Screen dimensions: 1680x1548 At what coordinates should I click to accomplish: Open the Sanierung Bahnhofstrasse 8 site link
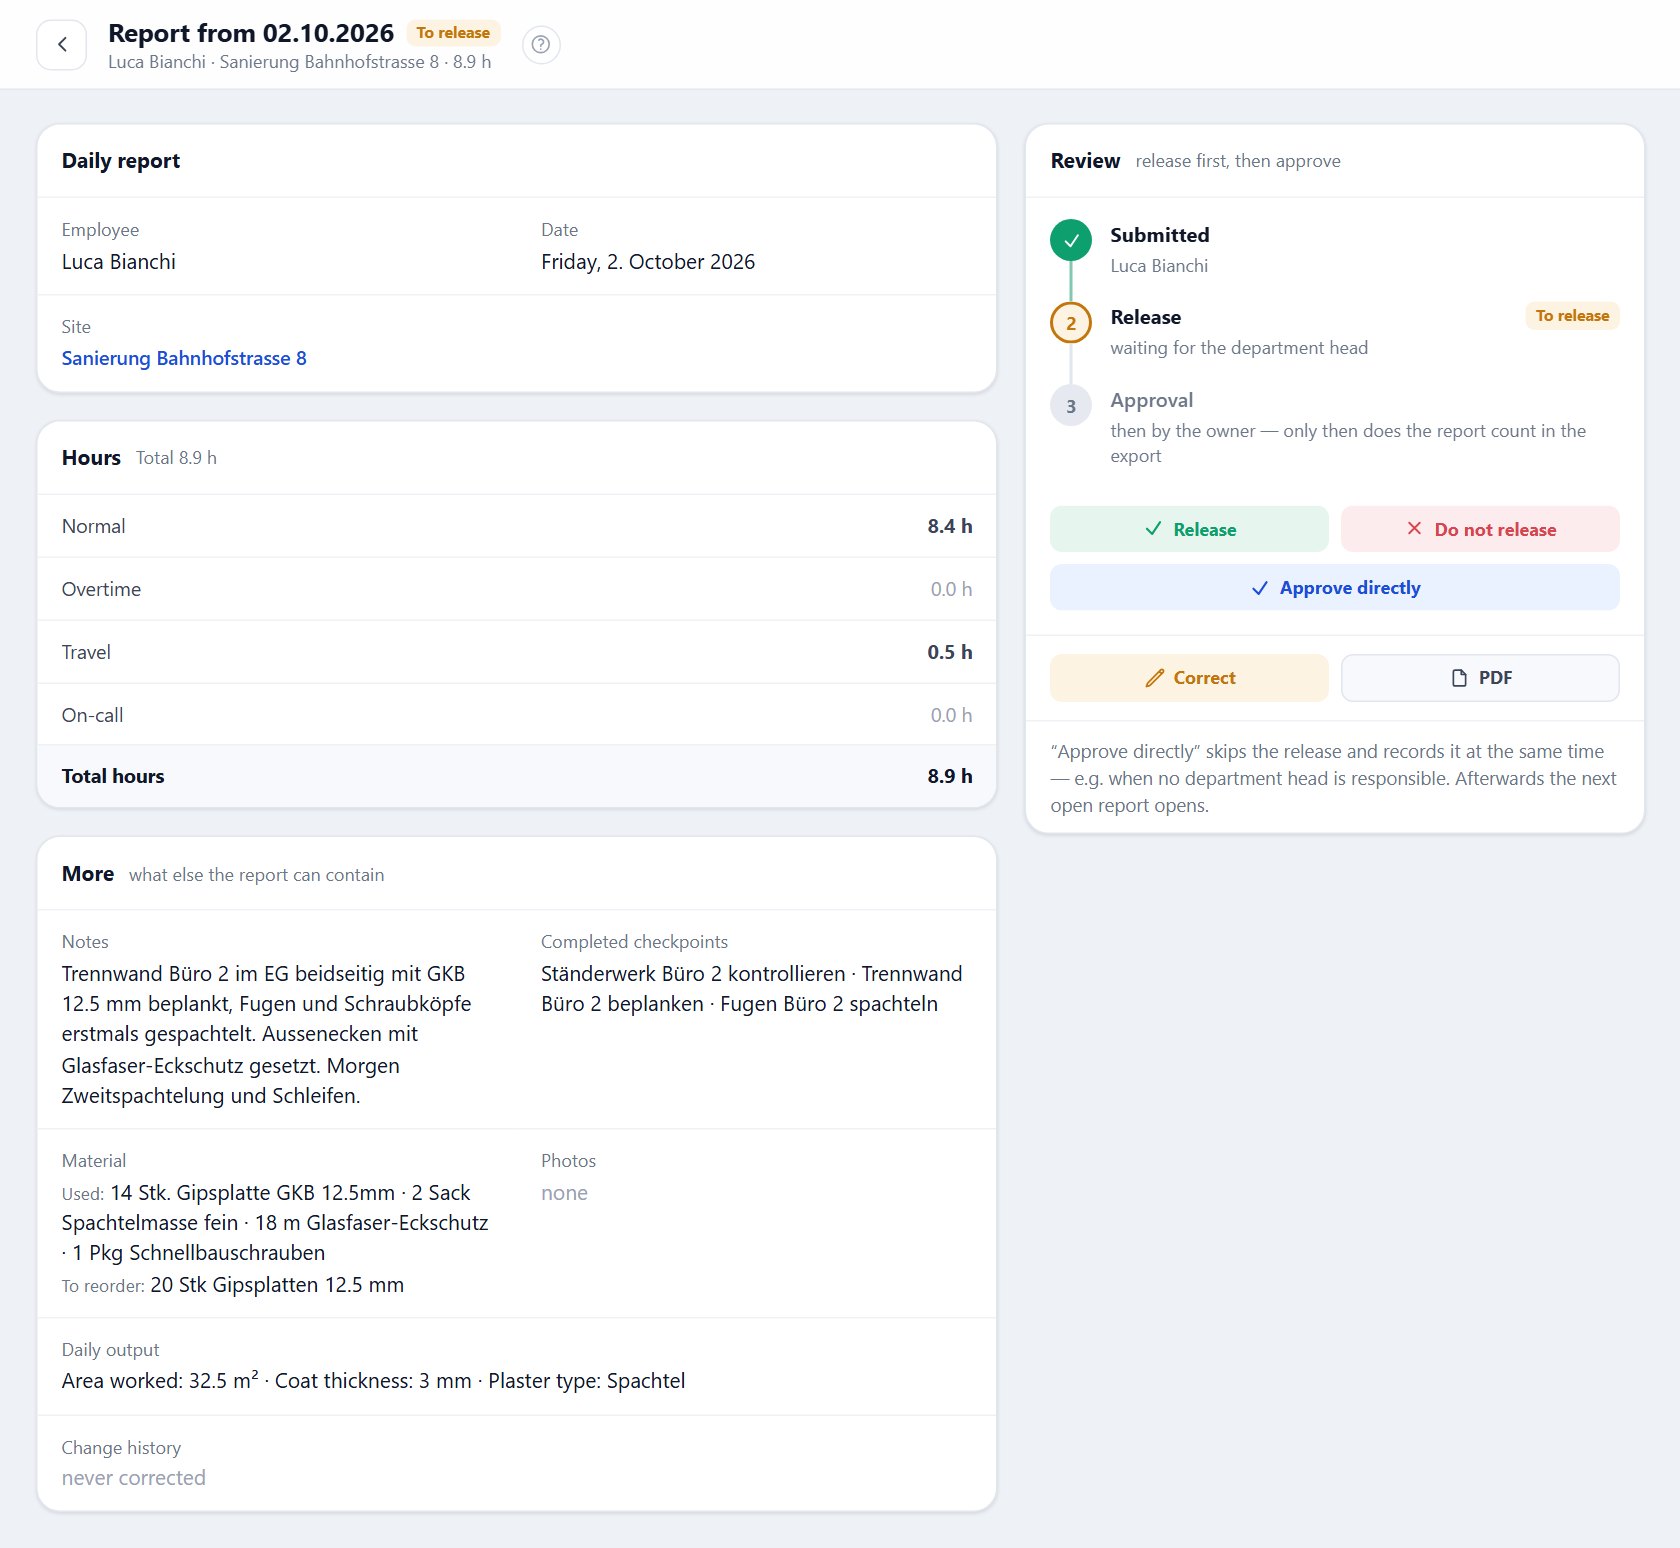click(184, 358)
